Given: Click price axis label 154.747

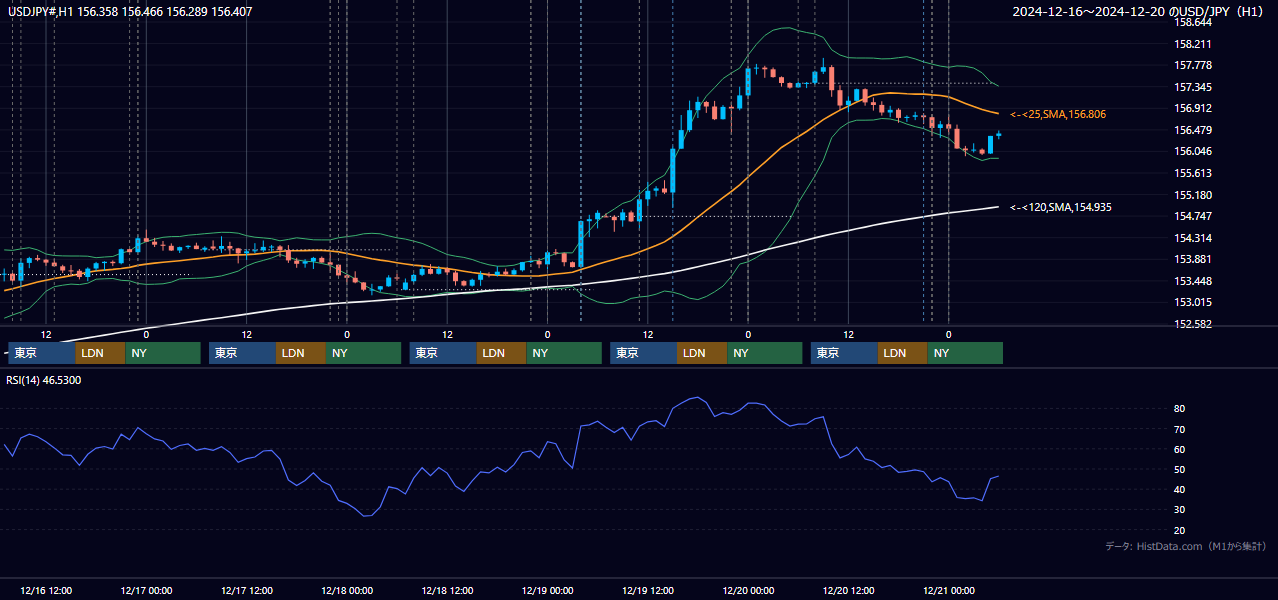Looking at the screenshot, I should [x=1193, y=216].
